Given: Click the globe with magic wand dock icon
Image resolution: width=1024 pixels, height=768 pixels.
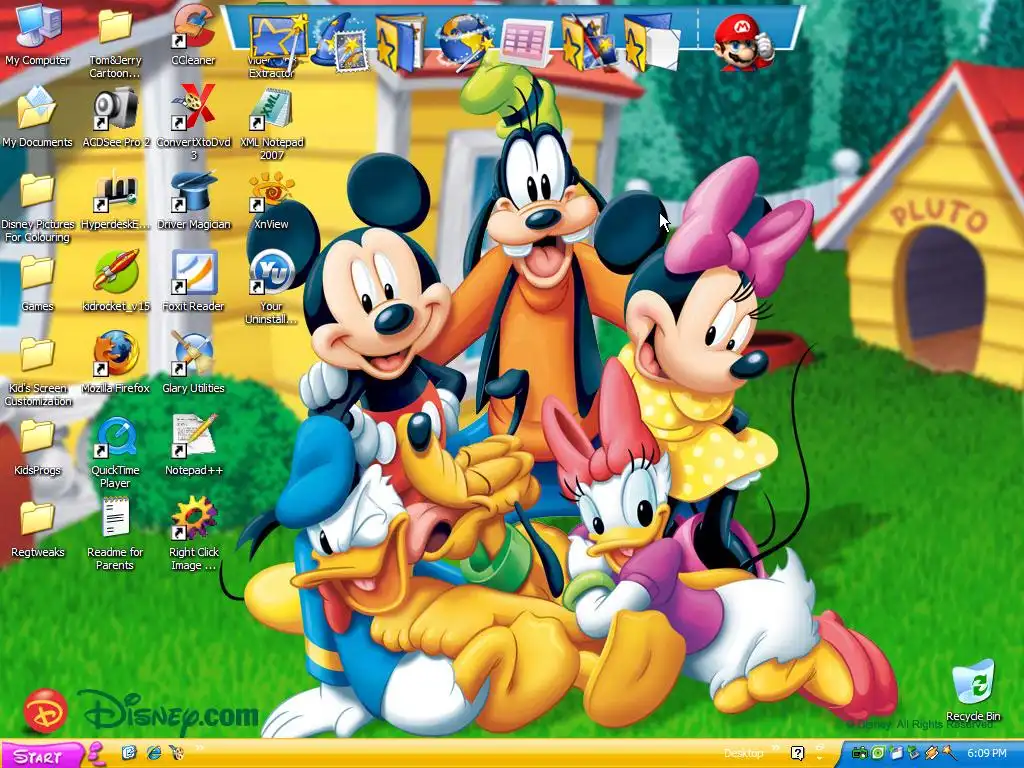Looking at the screenshot, I should (x=465, y=40).
